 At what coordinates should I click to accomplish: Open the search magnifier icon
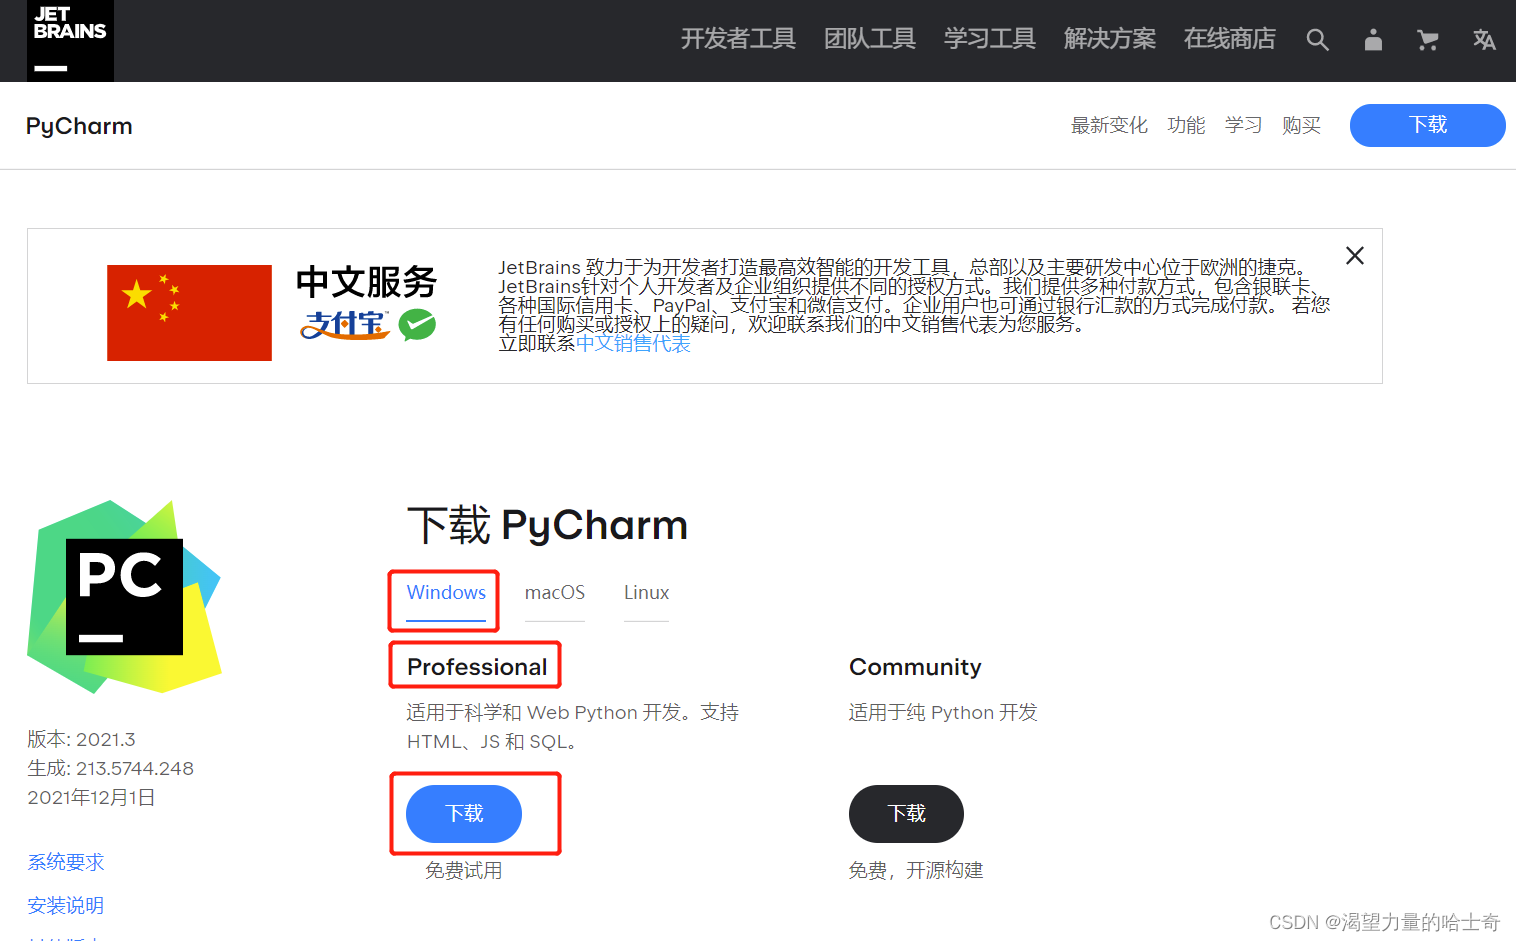(x=1318, y=40)
